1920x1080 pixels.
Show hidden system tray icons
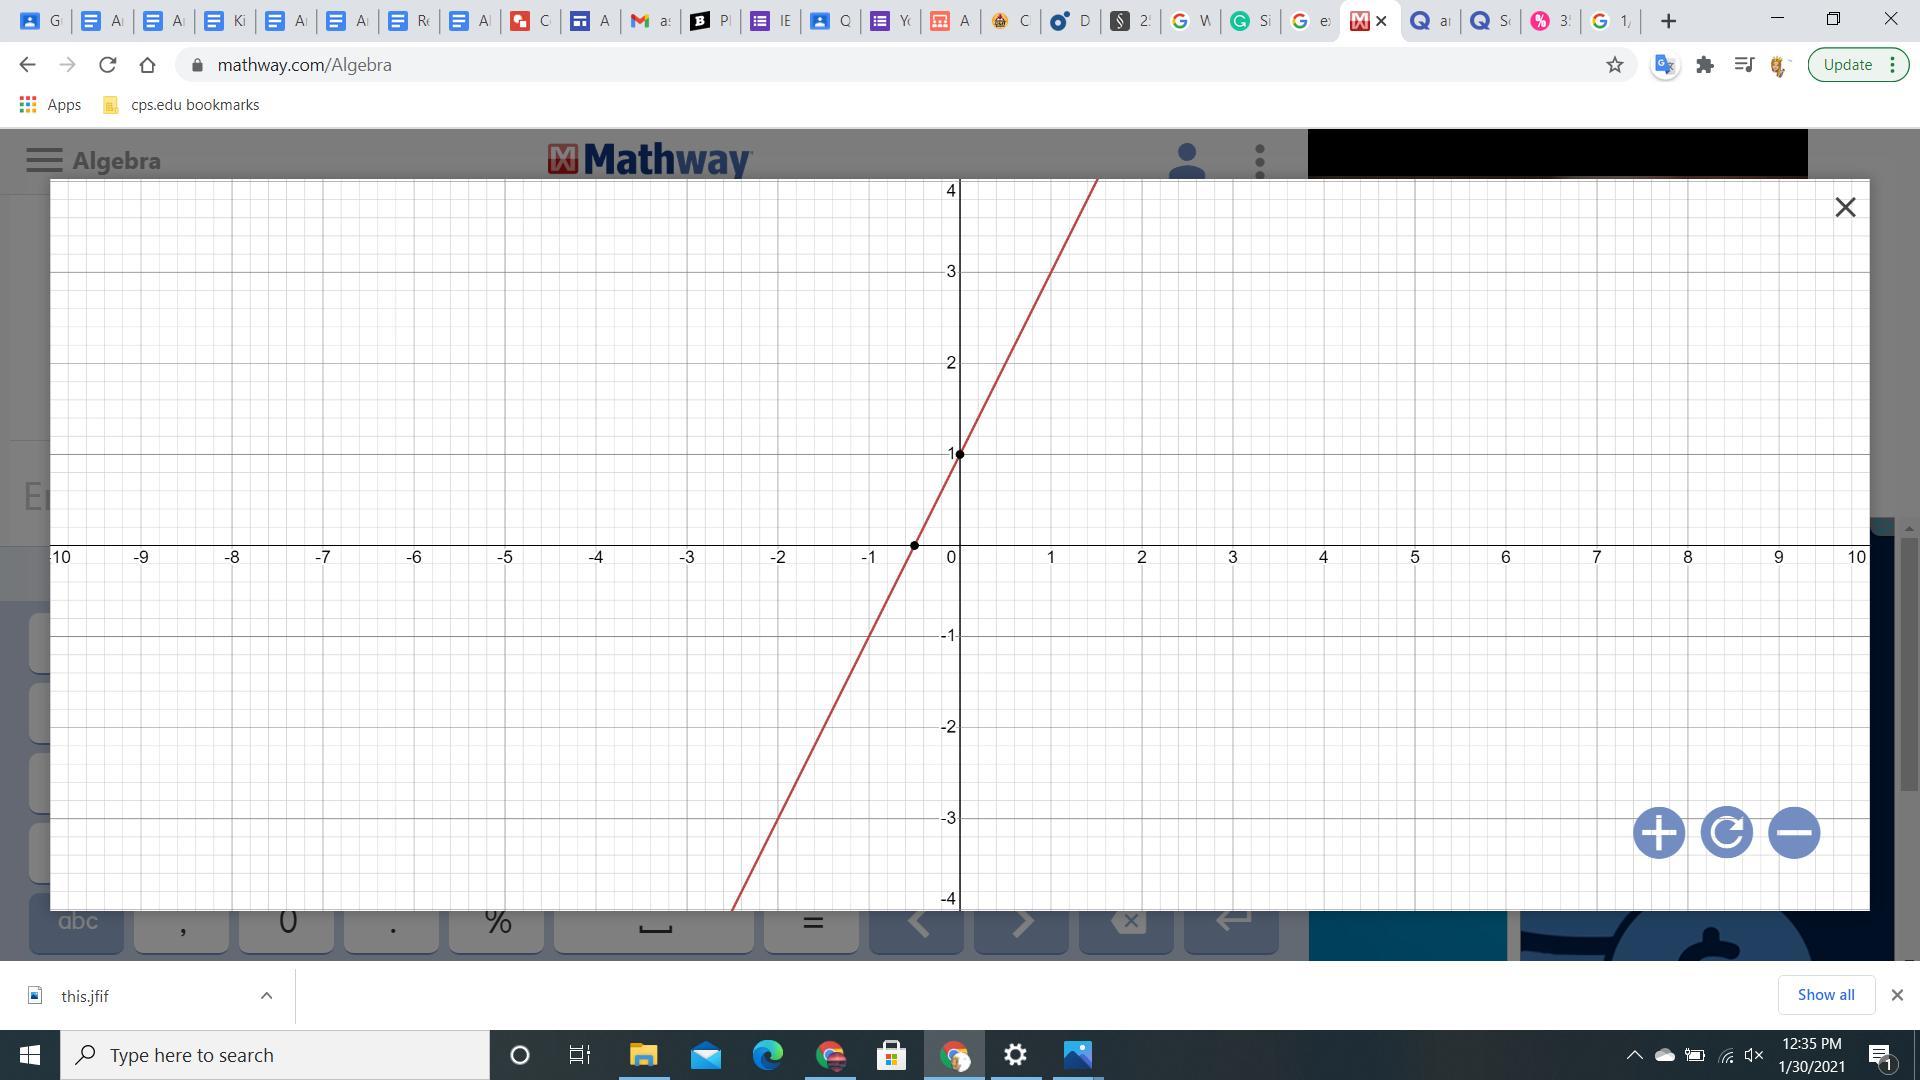tap(1634, 1055)
